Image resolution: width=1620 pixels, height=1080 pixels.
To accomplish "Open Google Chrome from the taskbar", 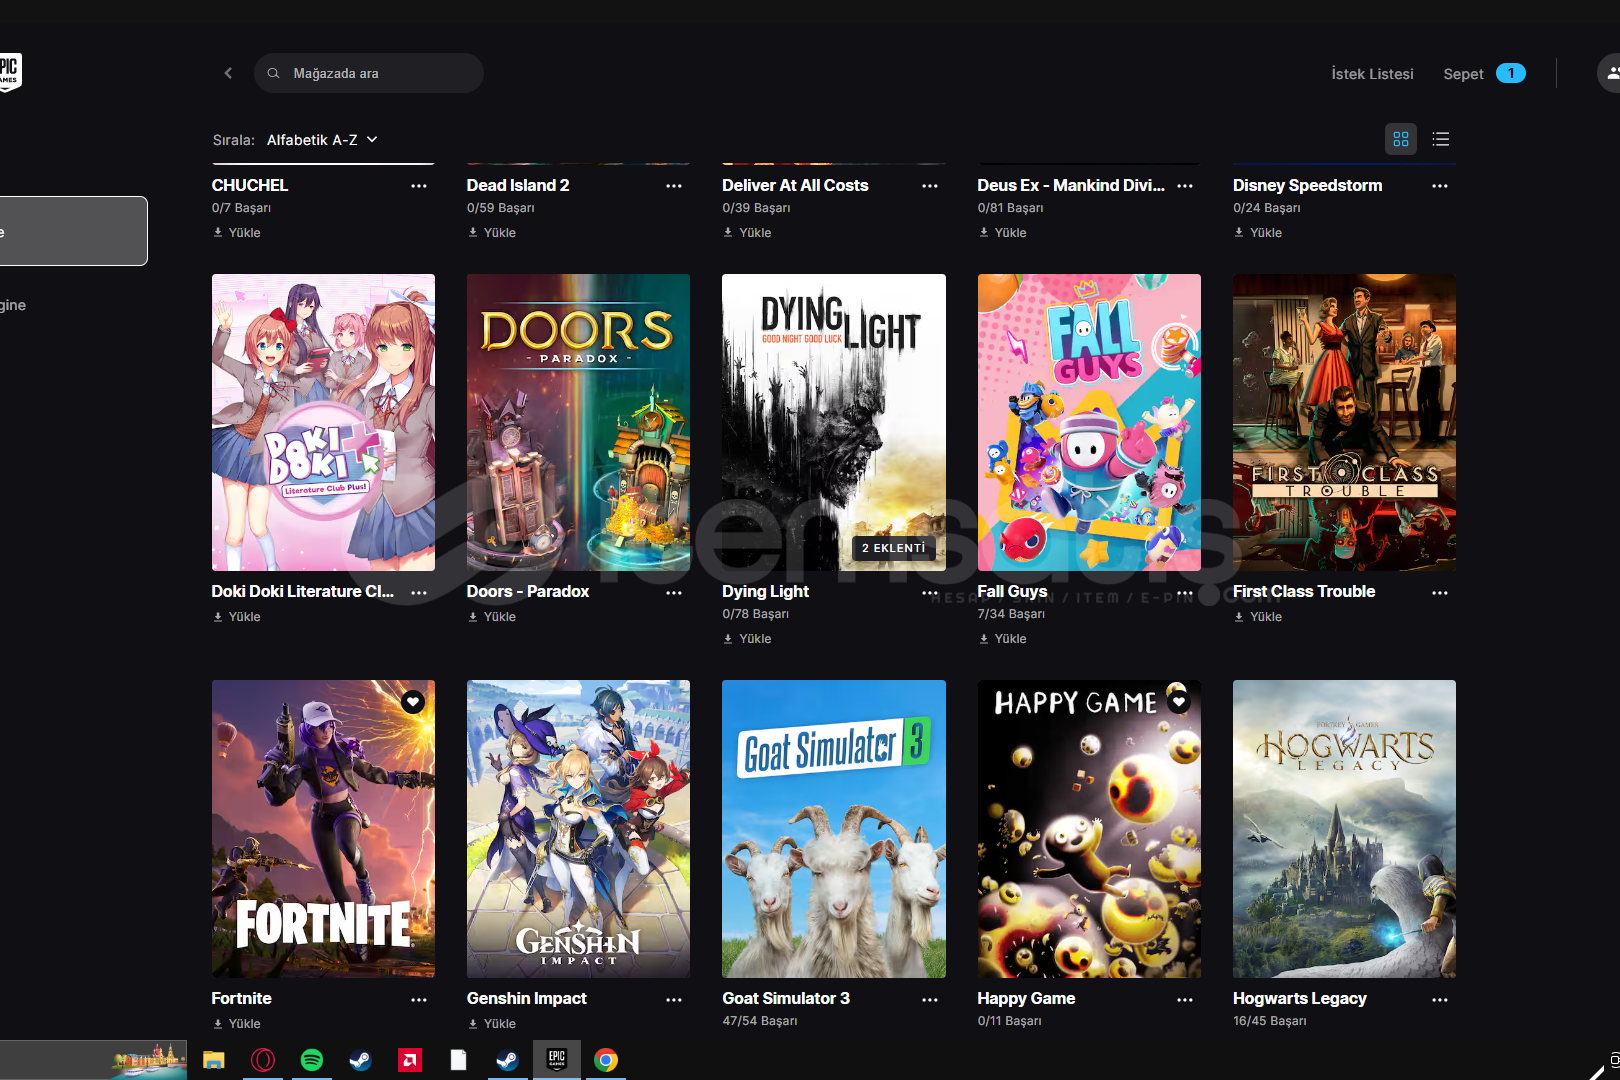I will [606, 1060].
